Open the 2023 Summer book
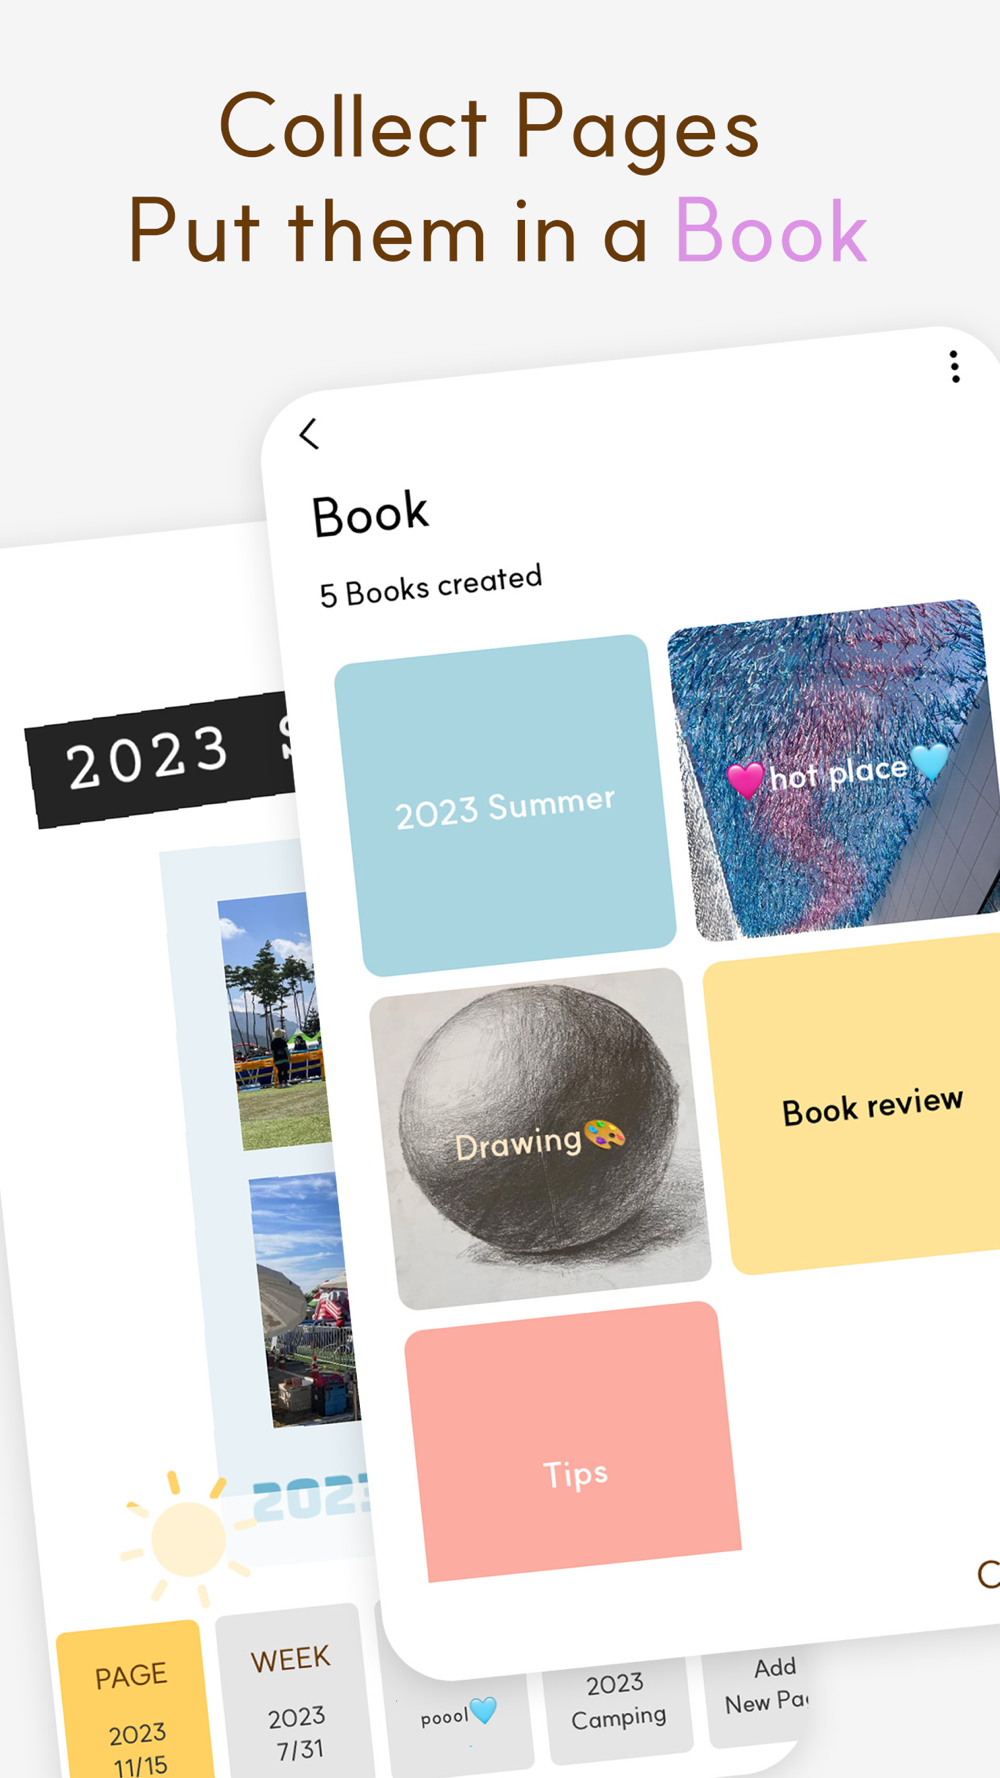 coord(505,806)
